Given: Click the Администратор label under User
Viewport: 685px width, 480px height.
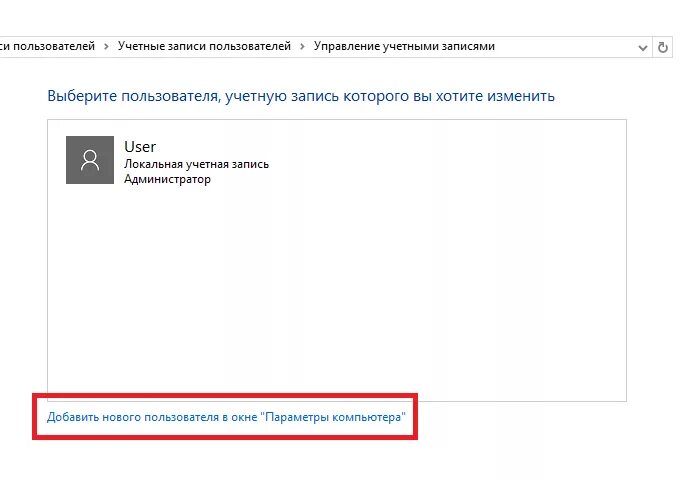Looking at the screenshot, I should (167, 179).
